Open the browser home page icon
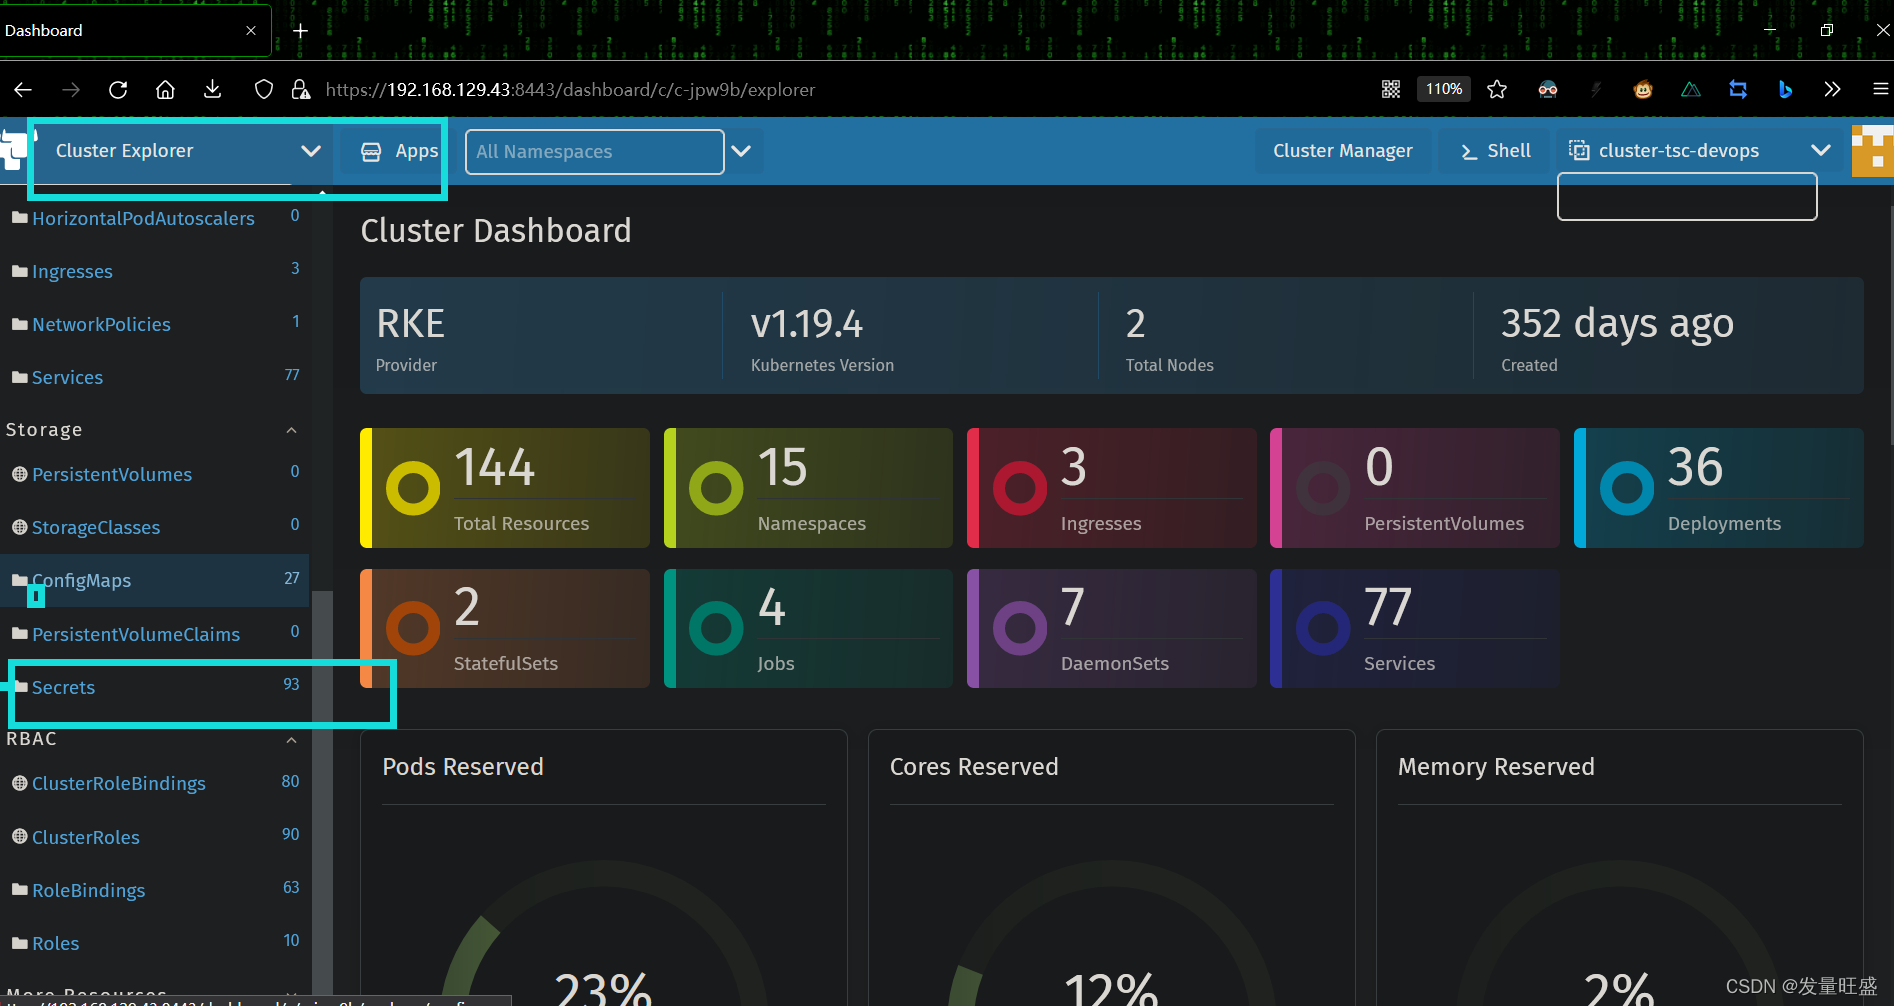 point(166,90)
